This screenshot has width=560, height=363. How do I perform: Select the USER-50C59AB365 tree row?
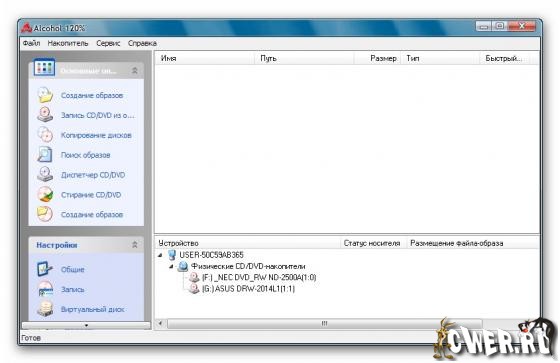[211, 255]
